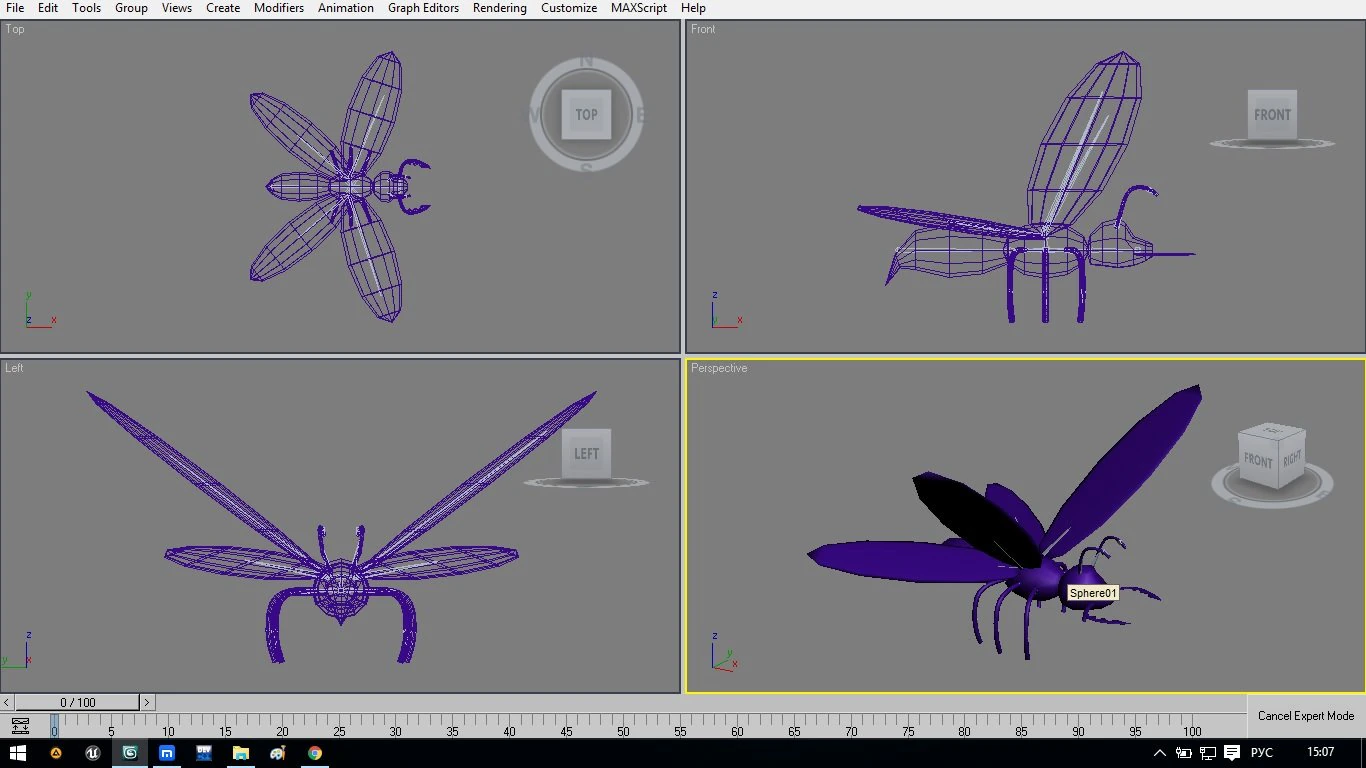
Task: Open File Explorer from the taskbar
Action: [241, 753]
